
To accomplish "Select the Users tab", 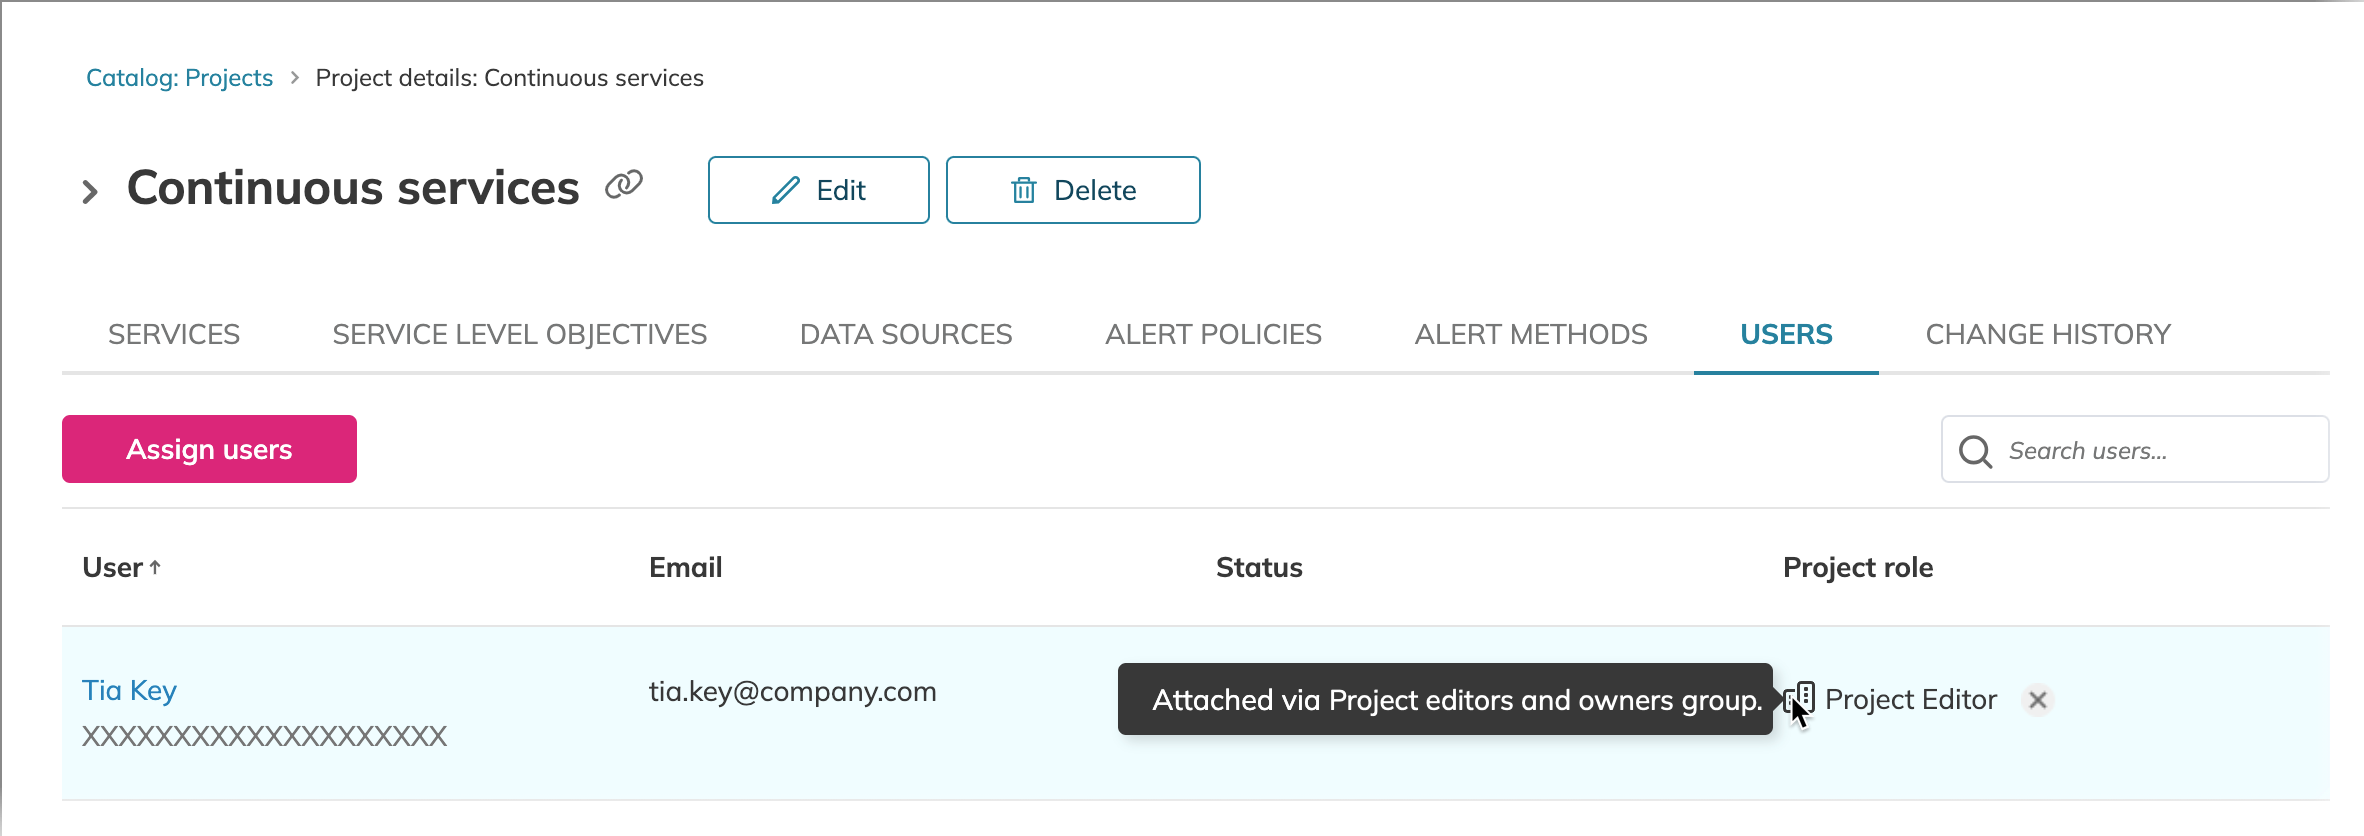I will (1786, 334).
